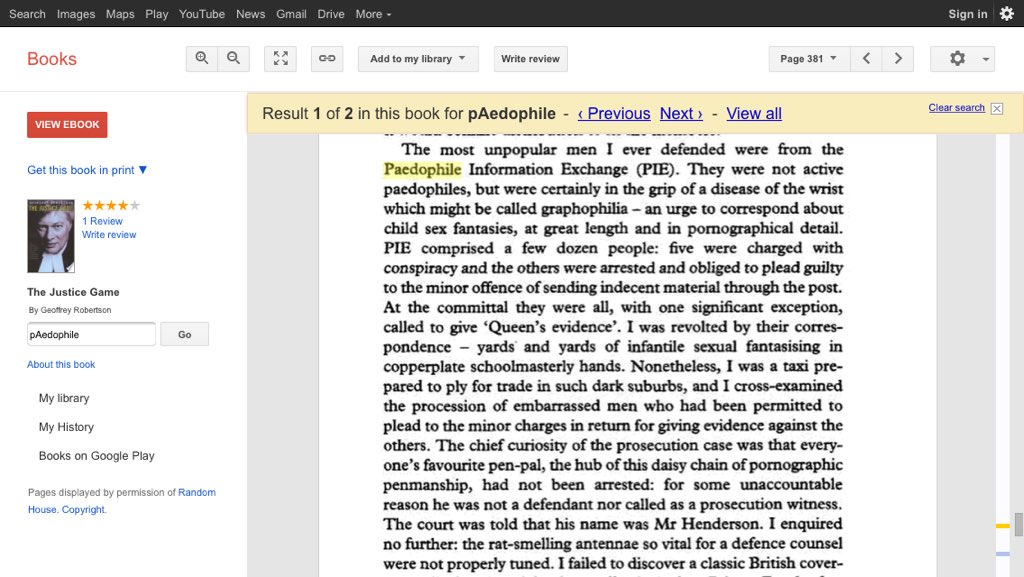Open the Page 381 page selector
The image size is (1024, 577).
[x=809, y=59]
